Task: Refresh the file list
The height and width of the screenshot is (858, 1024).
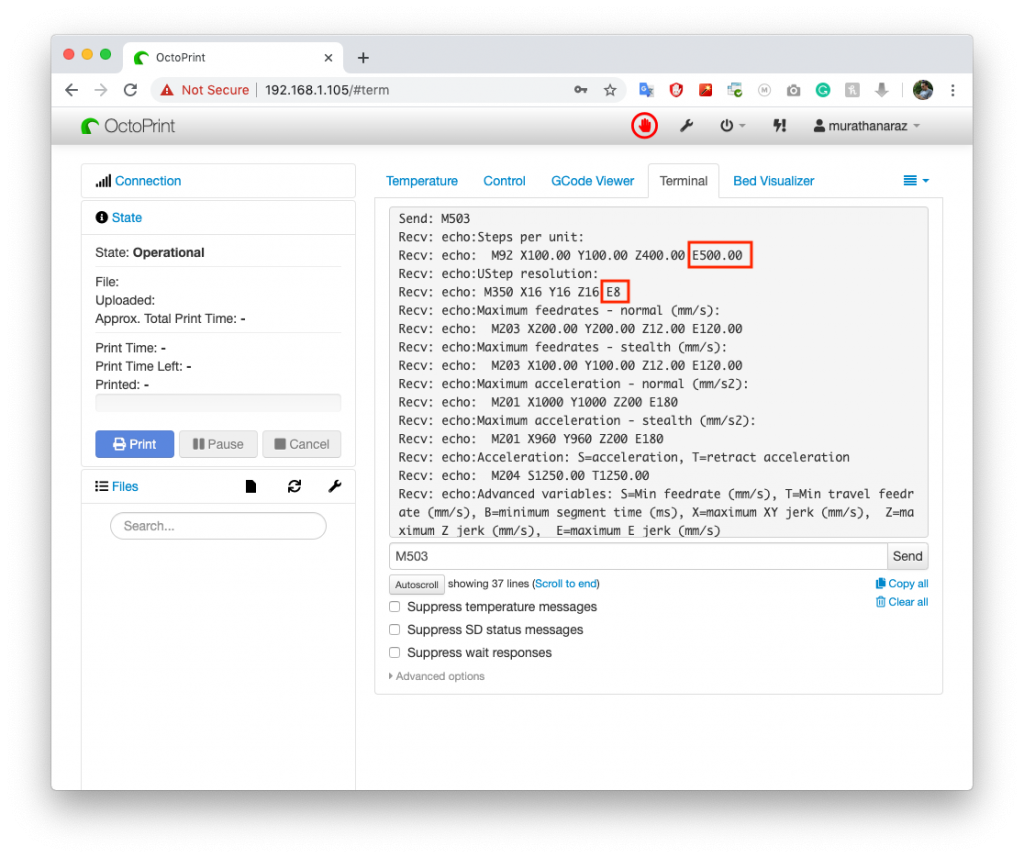Action: click(295, 486)
